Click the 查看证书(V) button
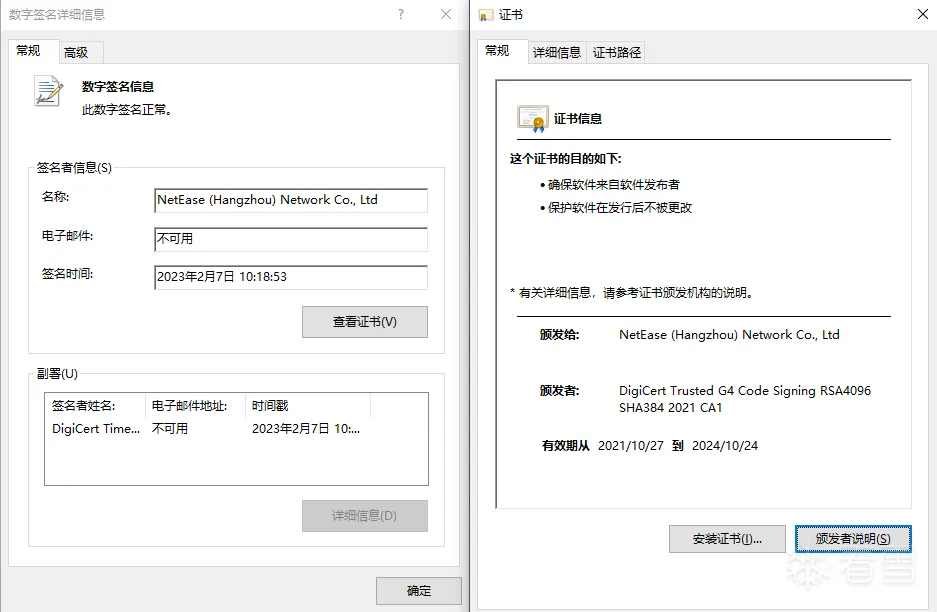The height and width of the screenshot is (612, 937). (365, 322)
